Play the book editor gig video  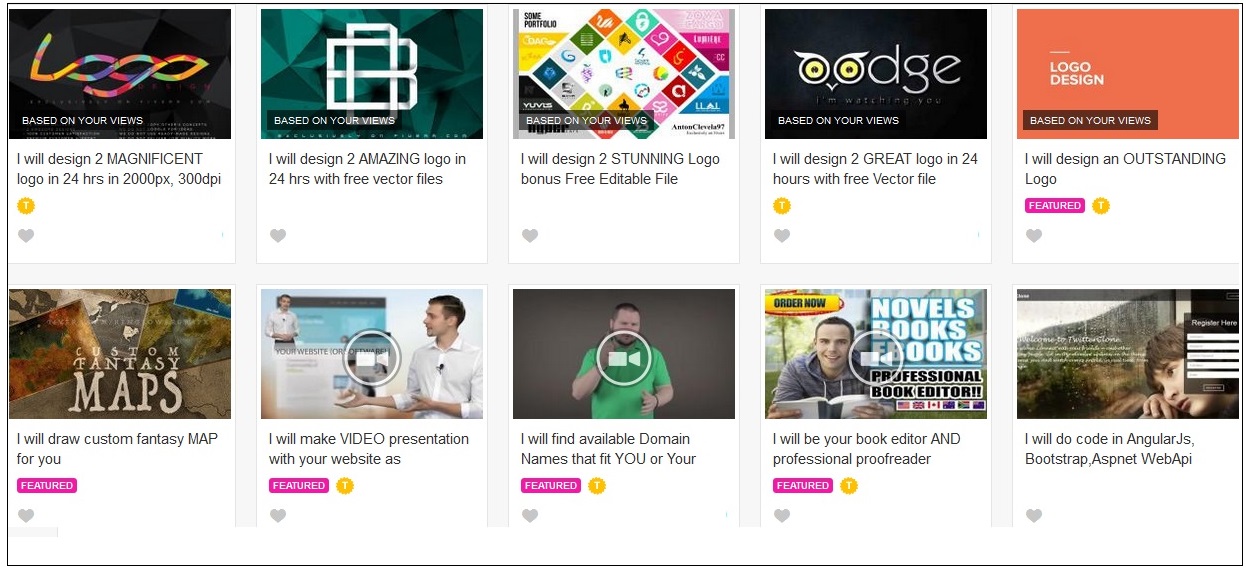tap(875, 357)
